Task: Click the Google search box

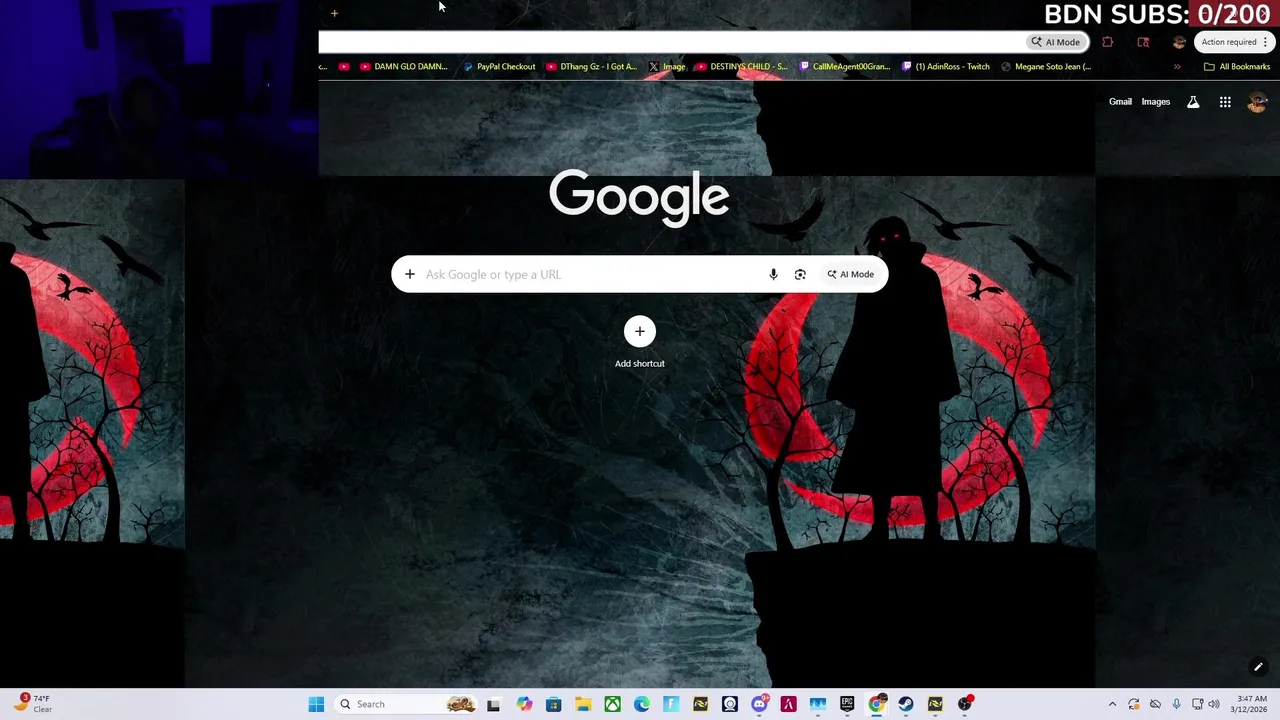Action: click(640, 274)
